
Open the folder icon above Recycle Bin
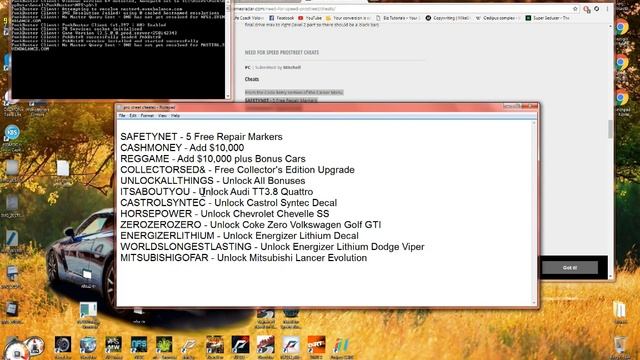point(620,310)
